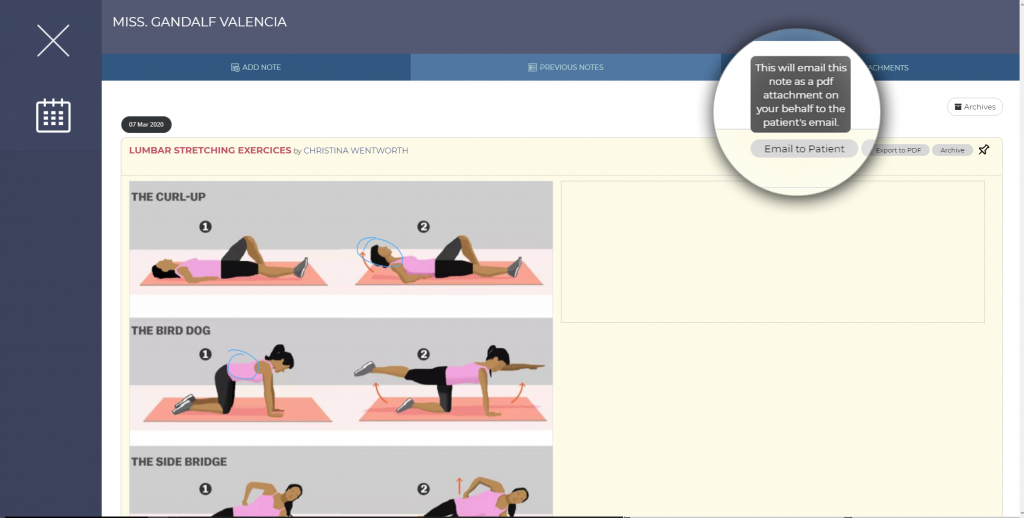Archive the Lumbar Stretching note

click(x=952, y=150)
